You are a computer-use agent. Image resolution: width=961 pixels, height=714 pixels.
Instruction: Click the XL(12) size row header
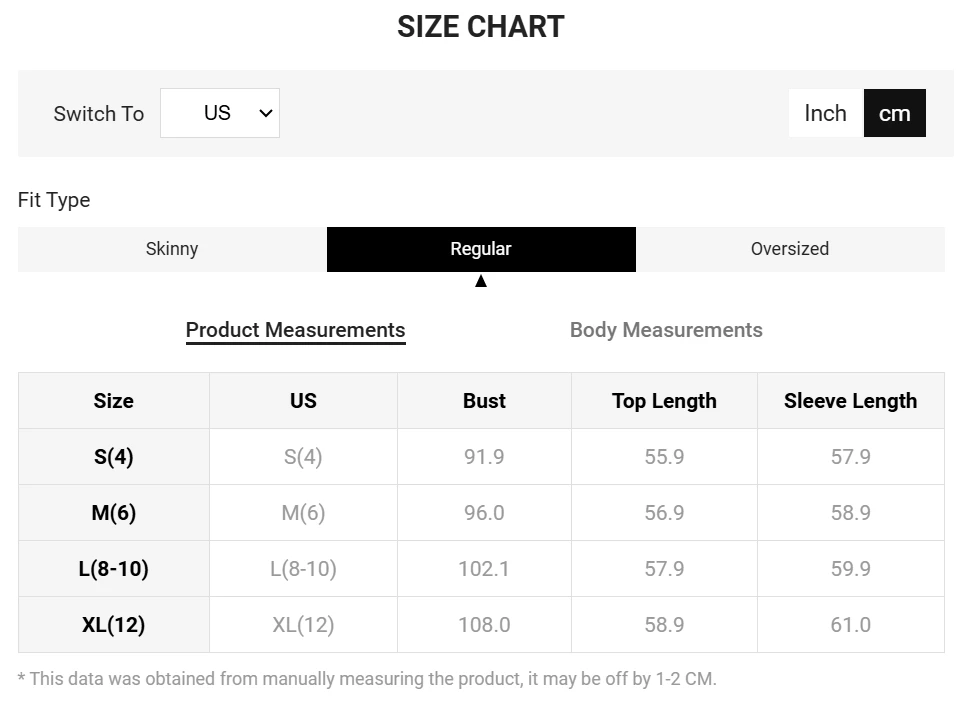click(x=114, y=625)
